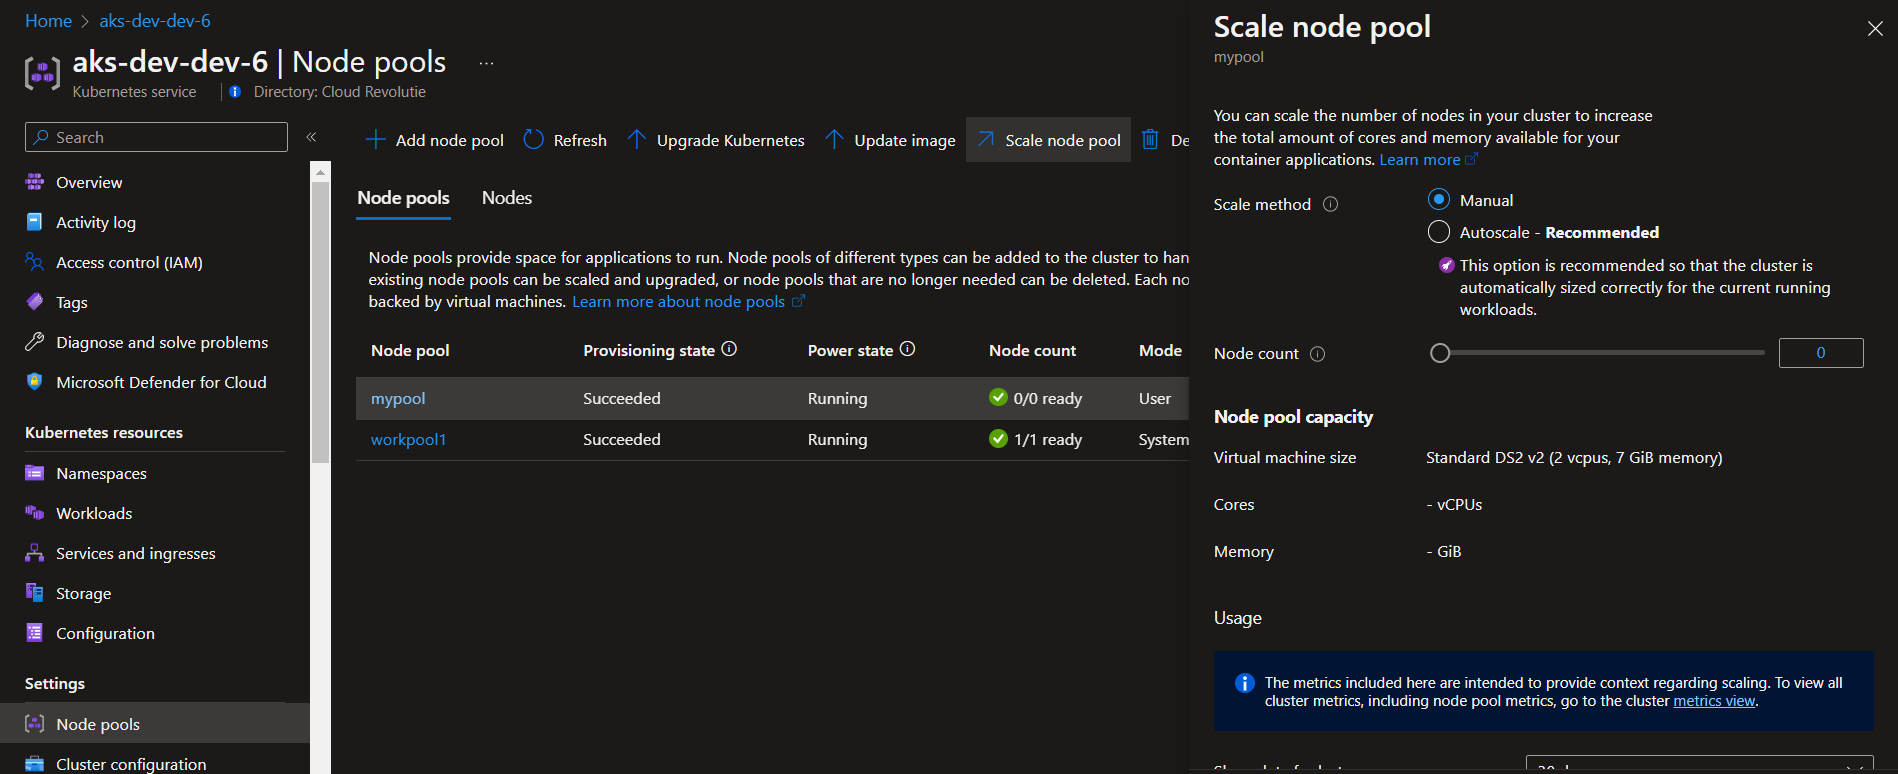Image resolution: width=1898 pixels, height=774 pixels.
Task: Open the mypool node pool link
Action: 398,398
